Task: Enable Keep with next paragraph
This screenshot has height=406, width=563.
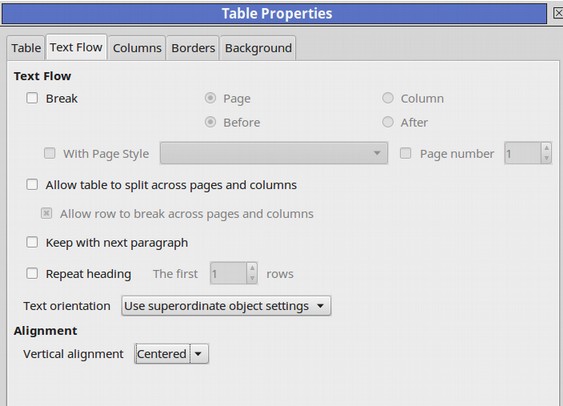Action: tap(32, 242)
